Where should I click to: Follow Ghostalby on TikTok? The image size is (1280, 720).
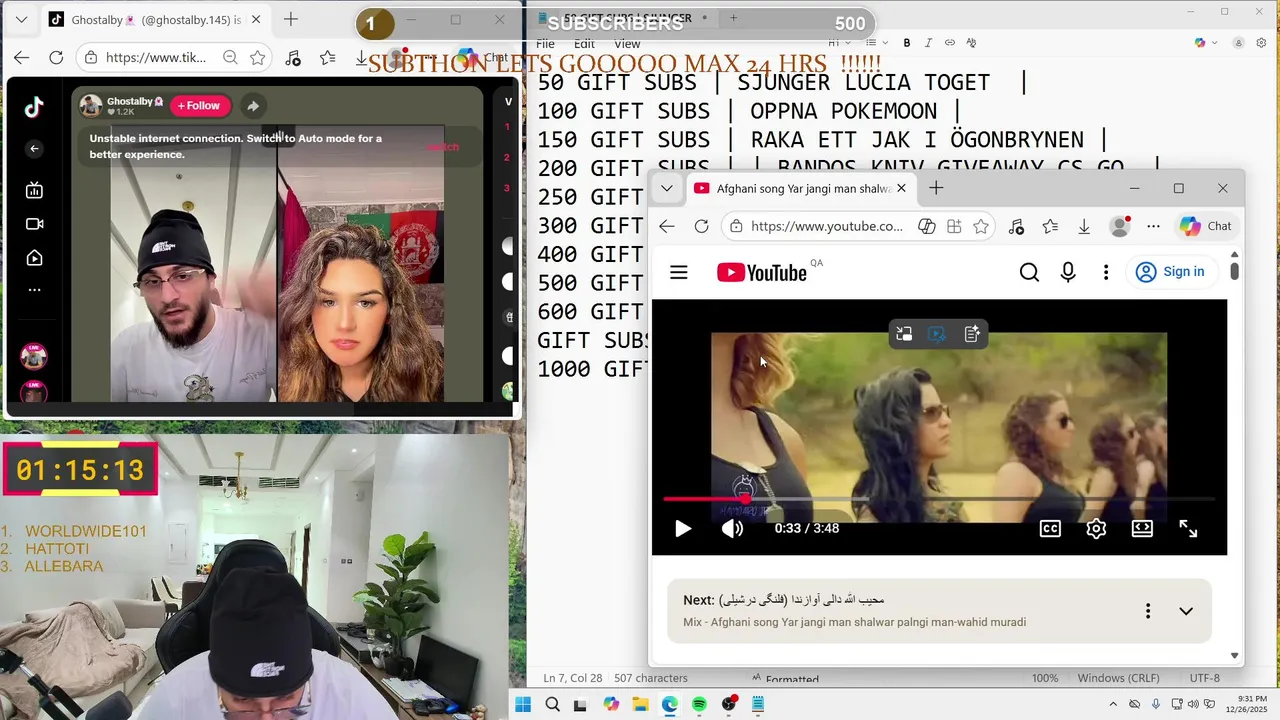(x=200, y=106)
